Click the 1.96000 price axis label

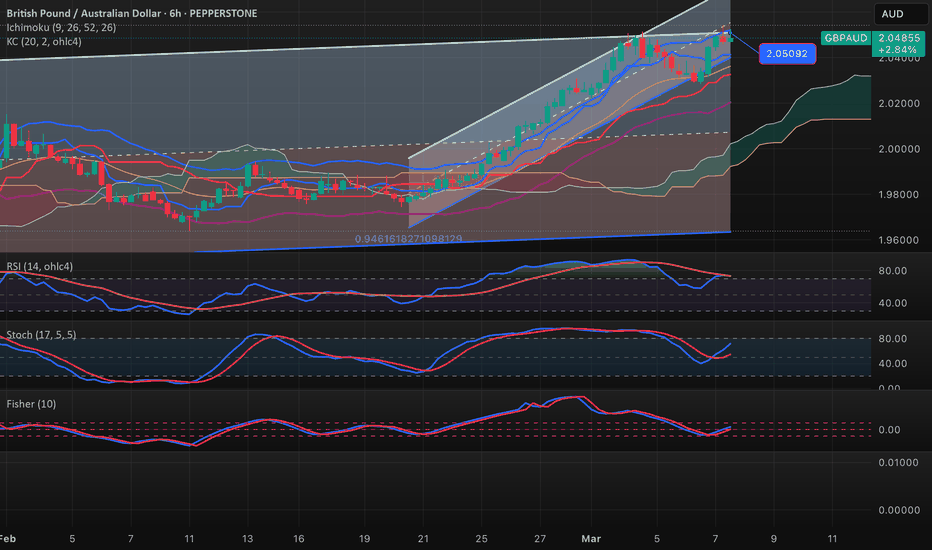[899, 240]
